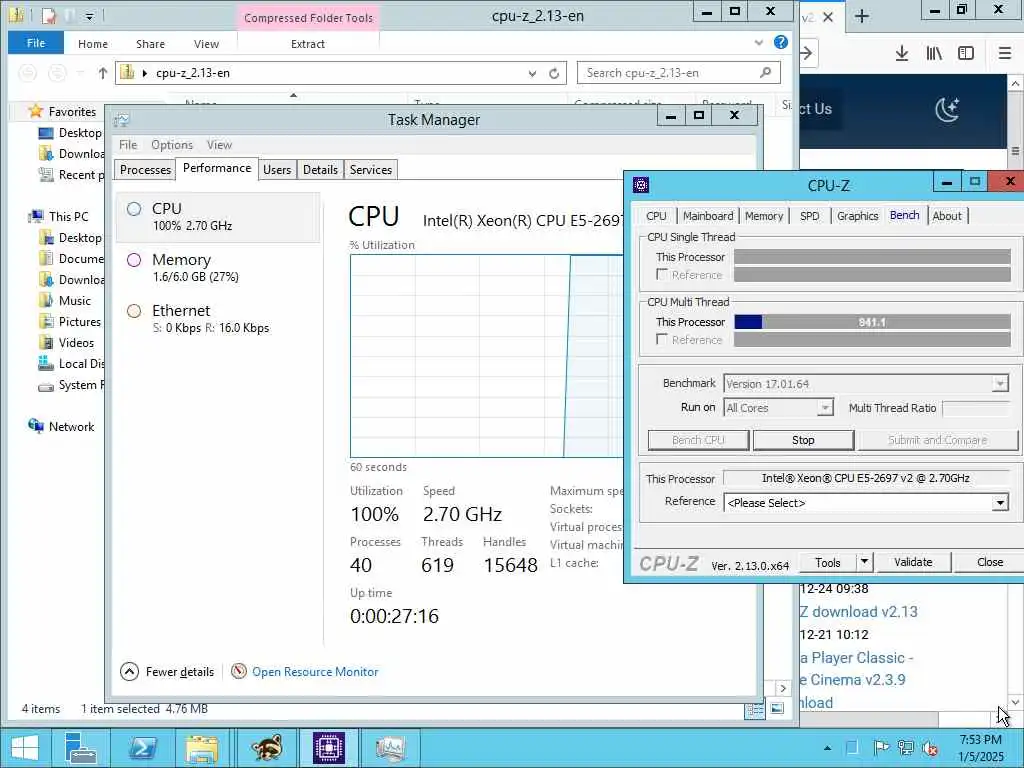Open the Reference processor dropdown

[1000, 503]
